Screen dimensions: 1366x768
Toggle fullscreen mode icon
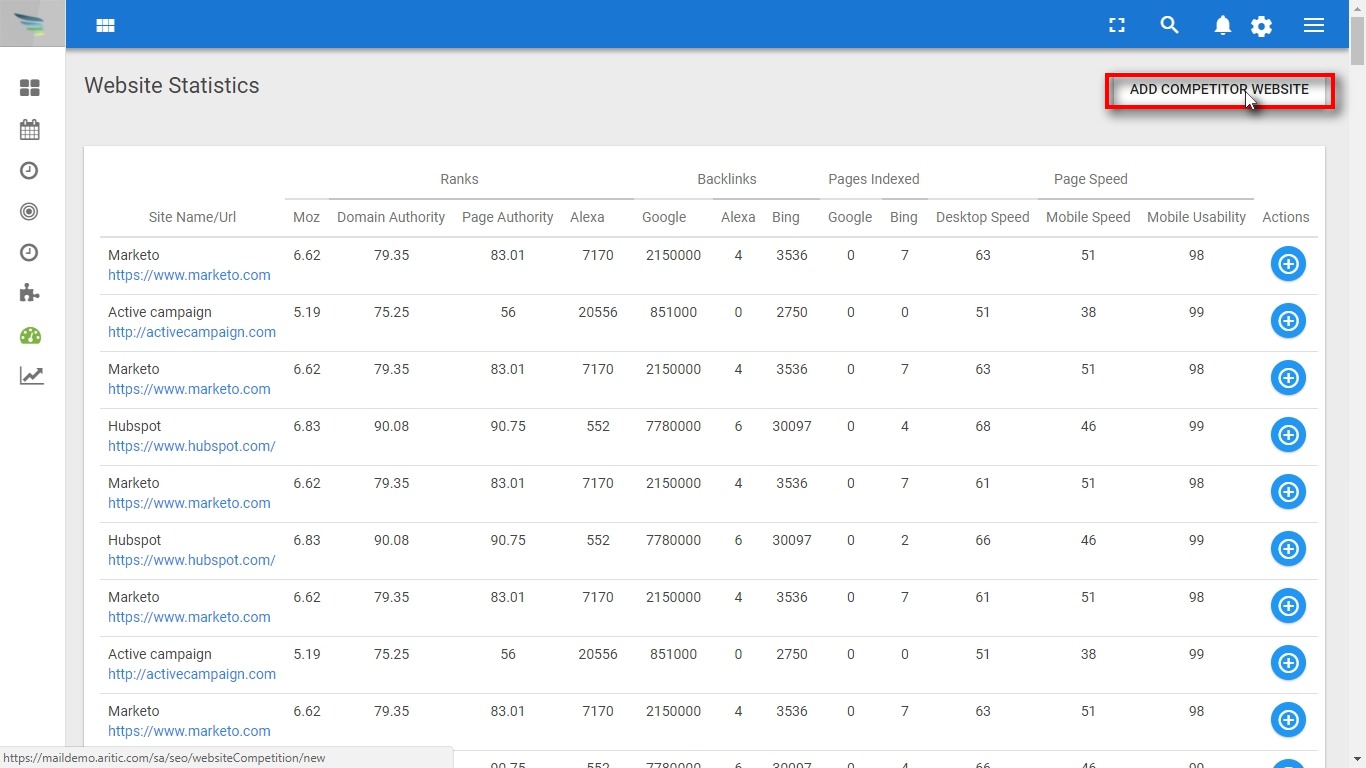click(x=1117, y=26)
